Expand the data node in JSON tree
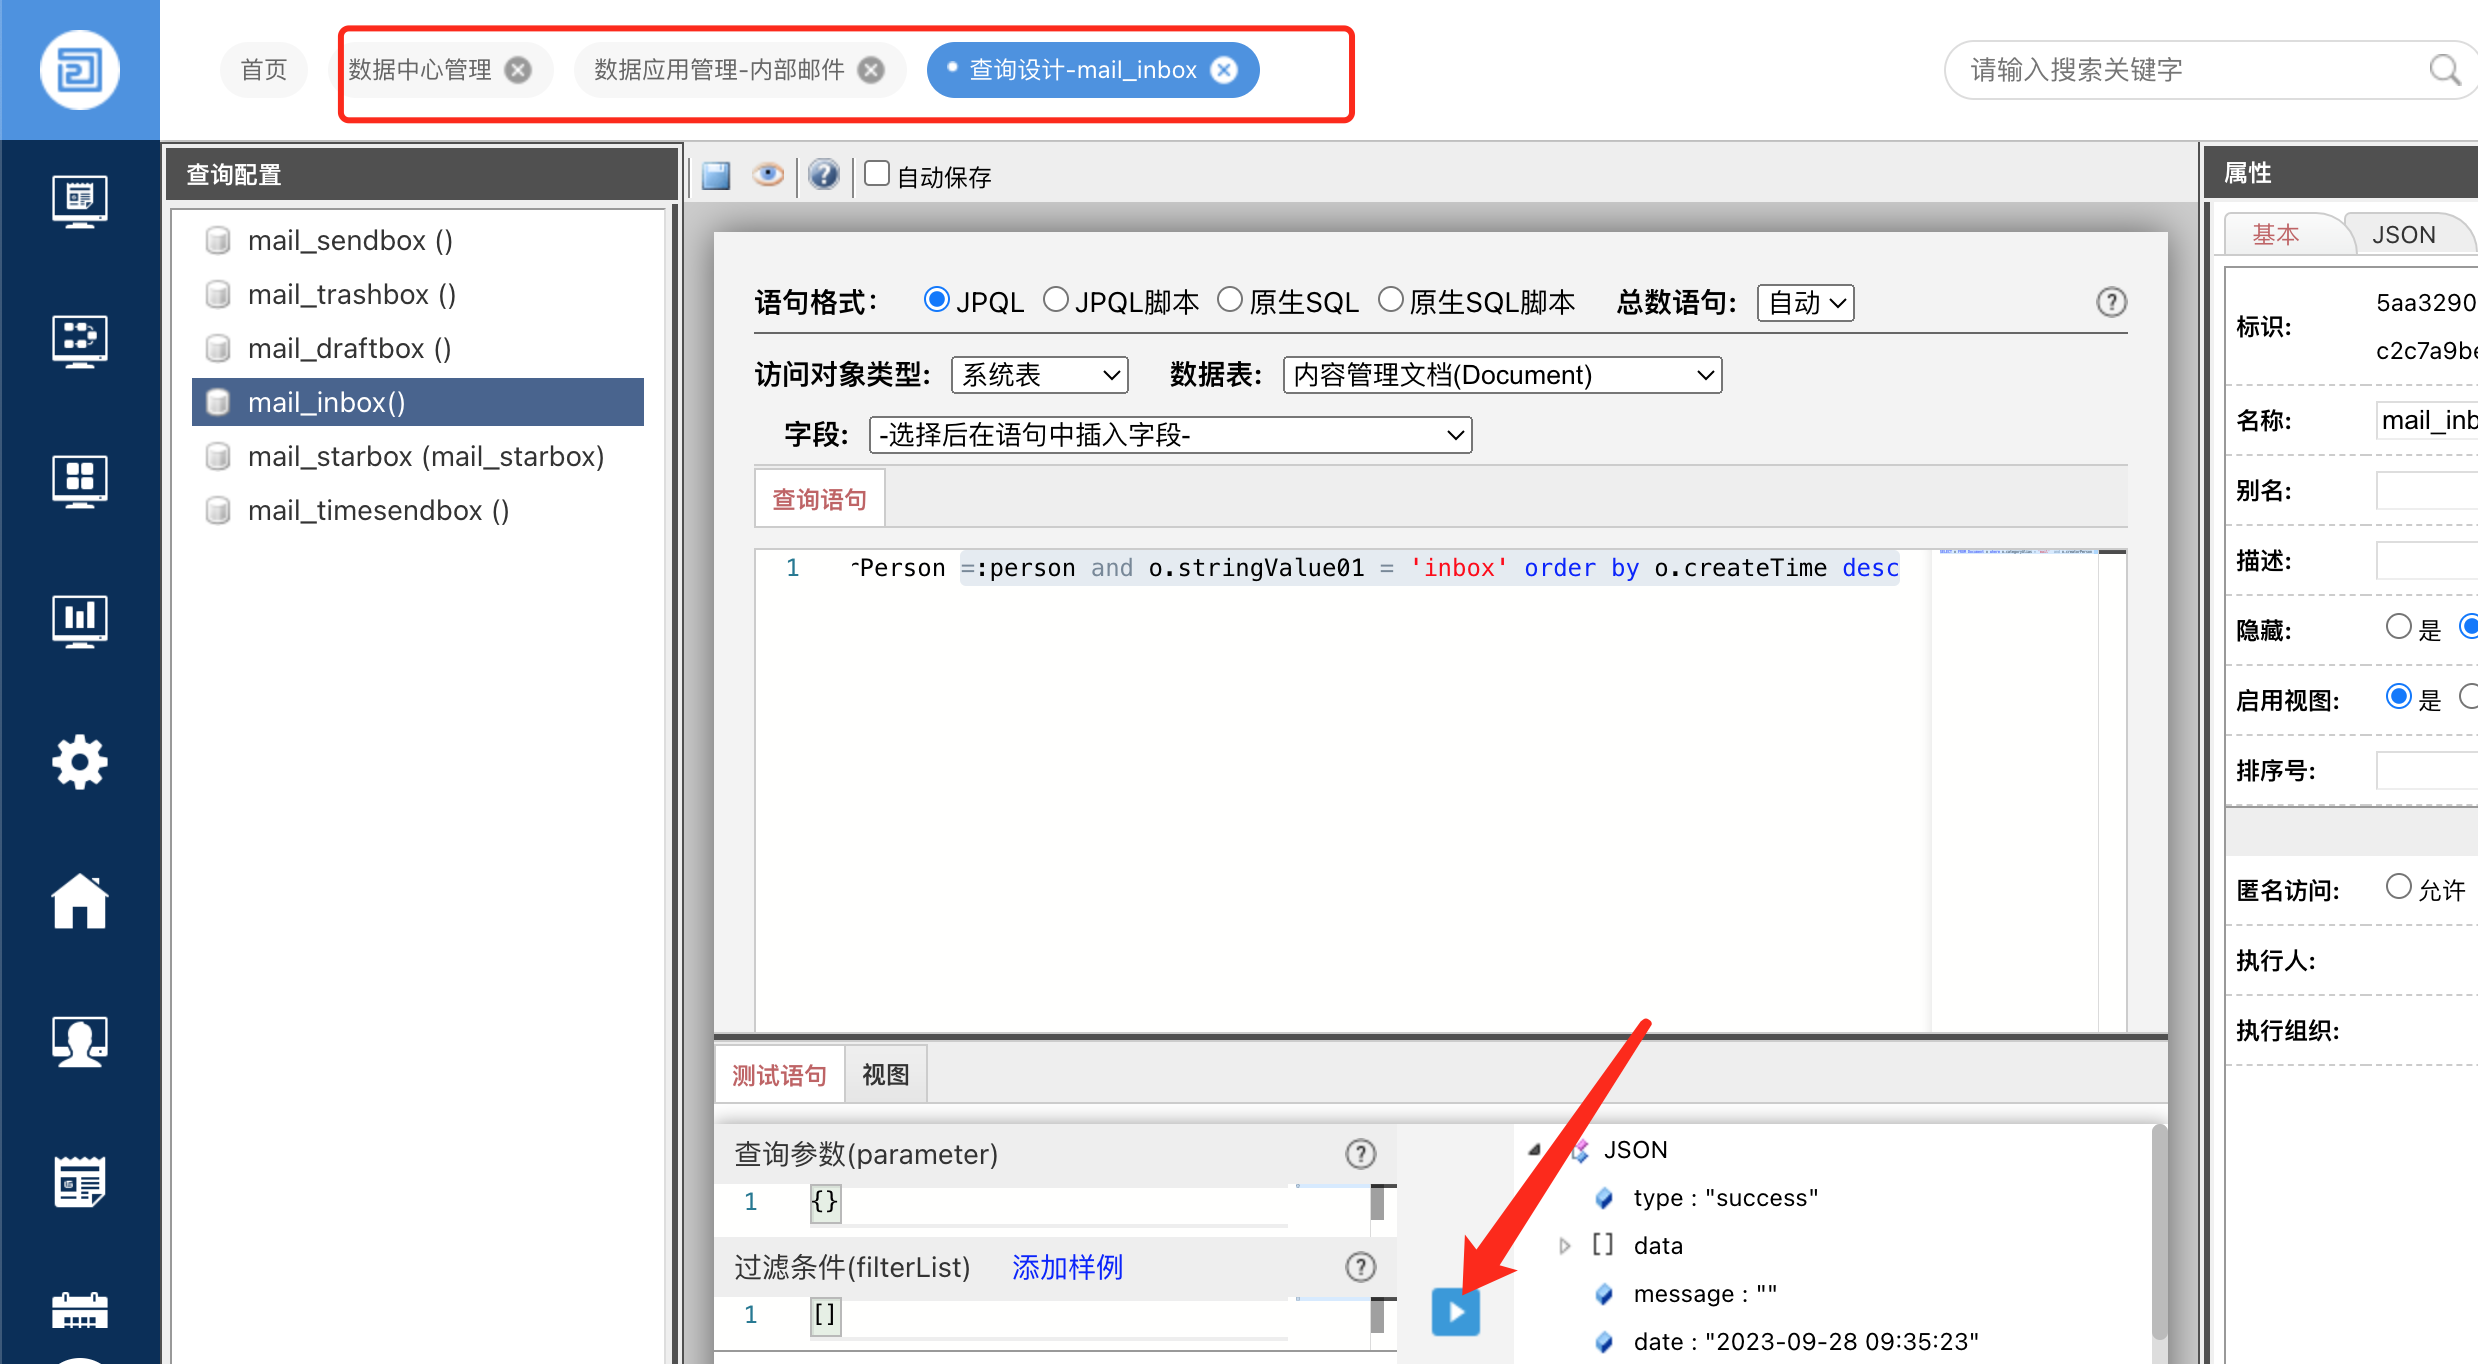Viewport: 2478px width, 1364px height. 1565,1246
